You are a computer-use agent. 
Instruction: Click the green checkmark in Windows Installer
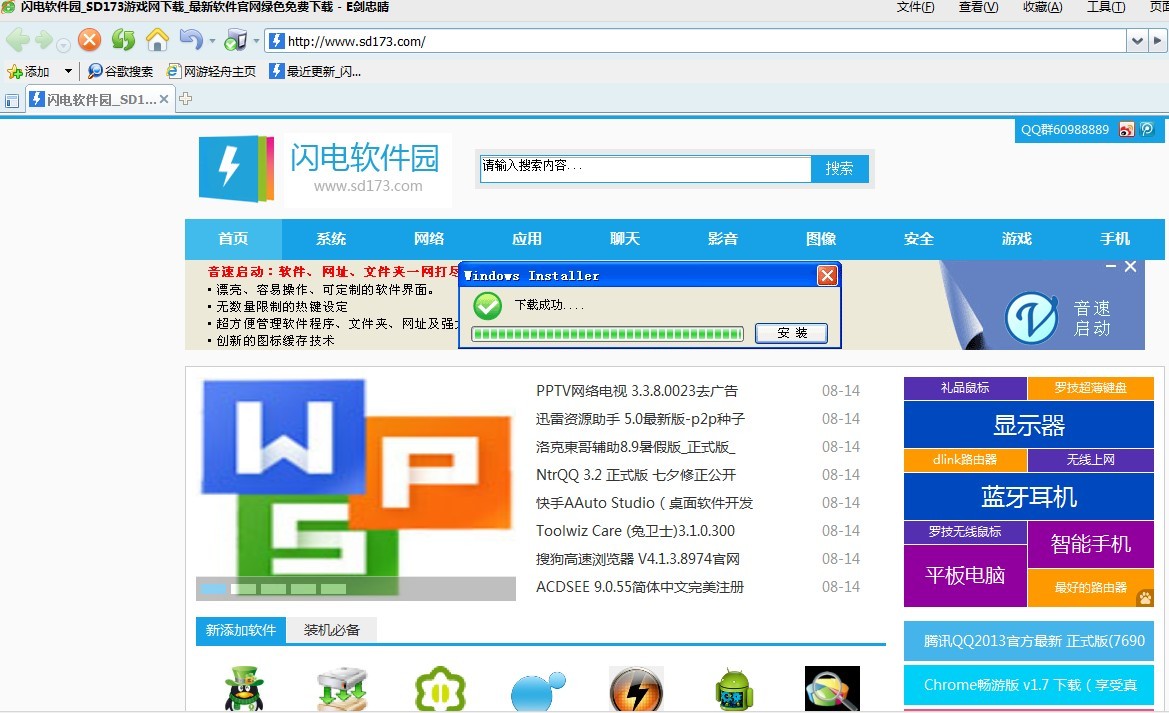click(488, 305)
